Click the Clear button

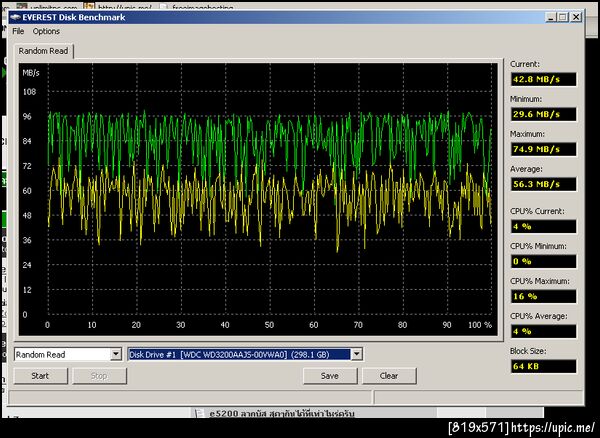click(x=389, y=376)
